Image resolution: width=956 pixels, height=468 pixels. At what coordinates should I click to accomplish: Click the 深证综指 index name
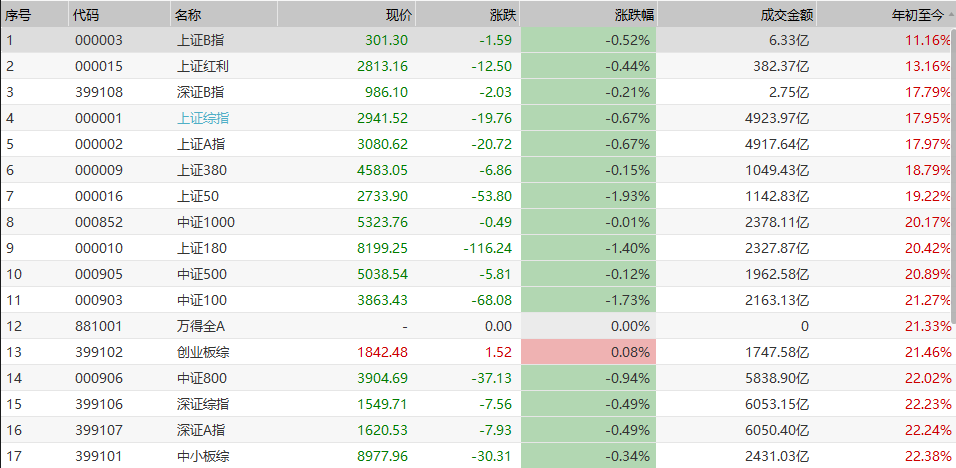201,404
